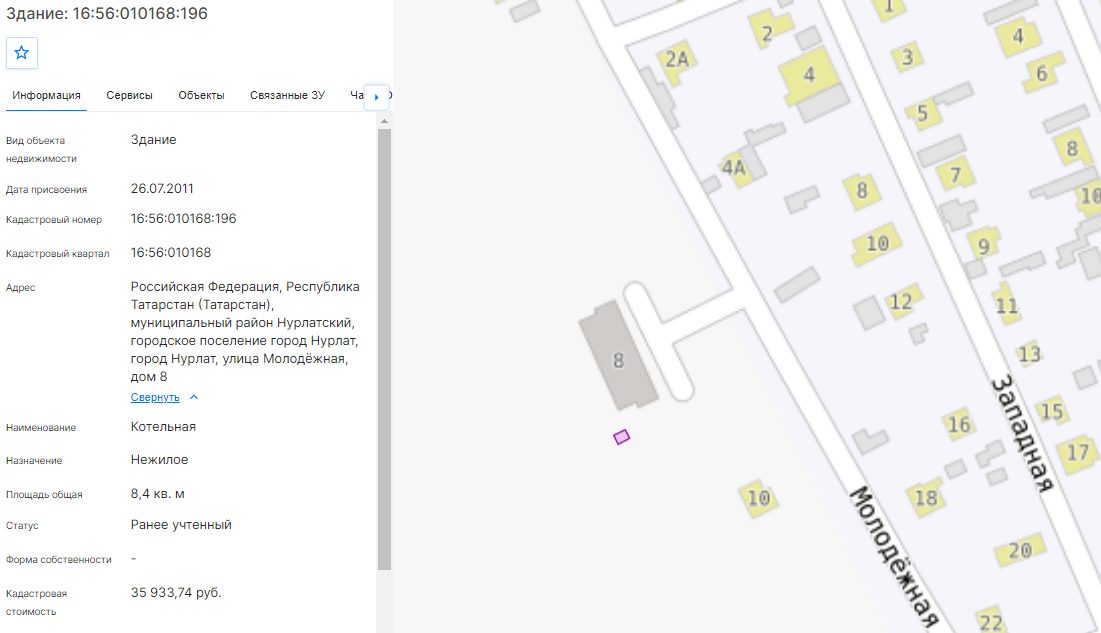The width and height of the screenshot is (1101, 633).
Task: Click the Западная street label on the map
Action: pos(1022,433)
